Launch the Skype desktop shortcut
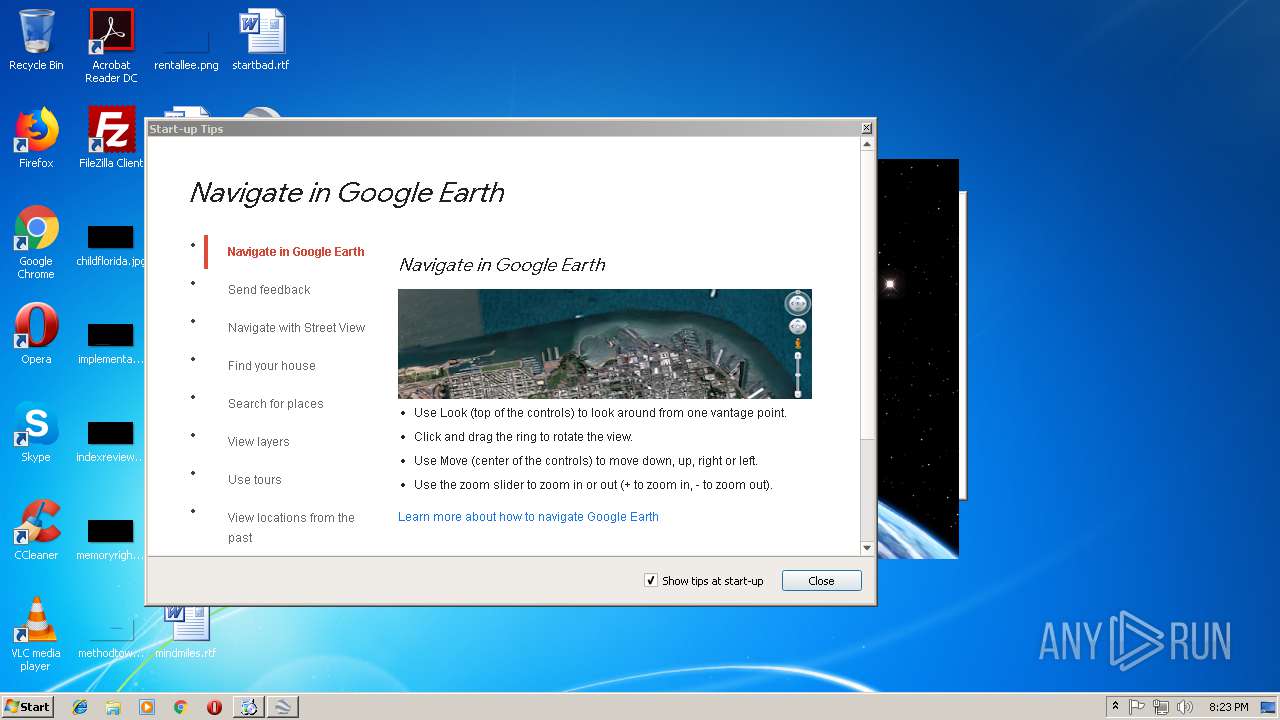1280x720 pixels. 36,432
